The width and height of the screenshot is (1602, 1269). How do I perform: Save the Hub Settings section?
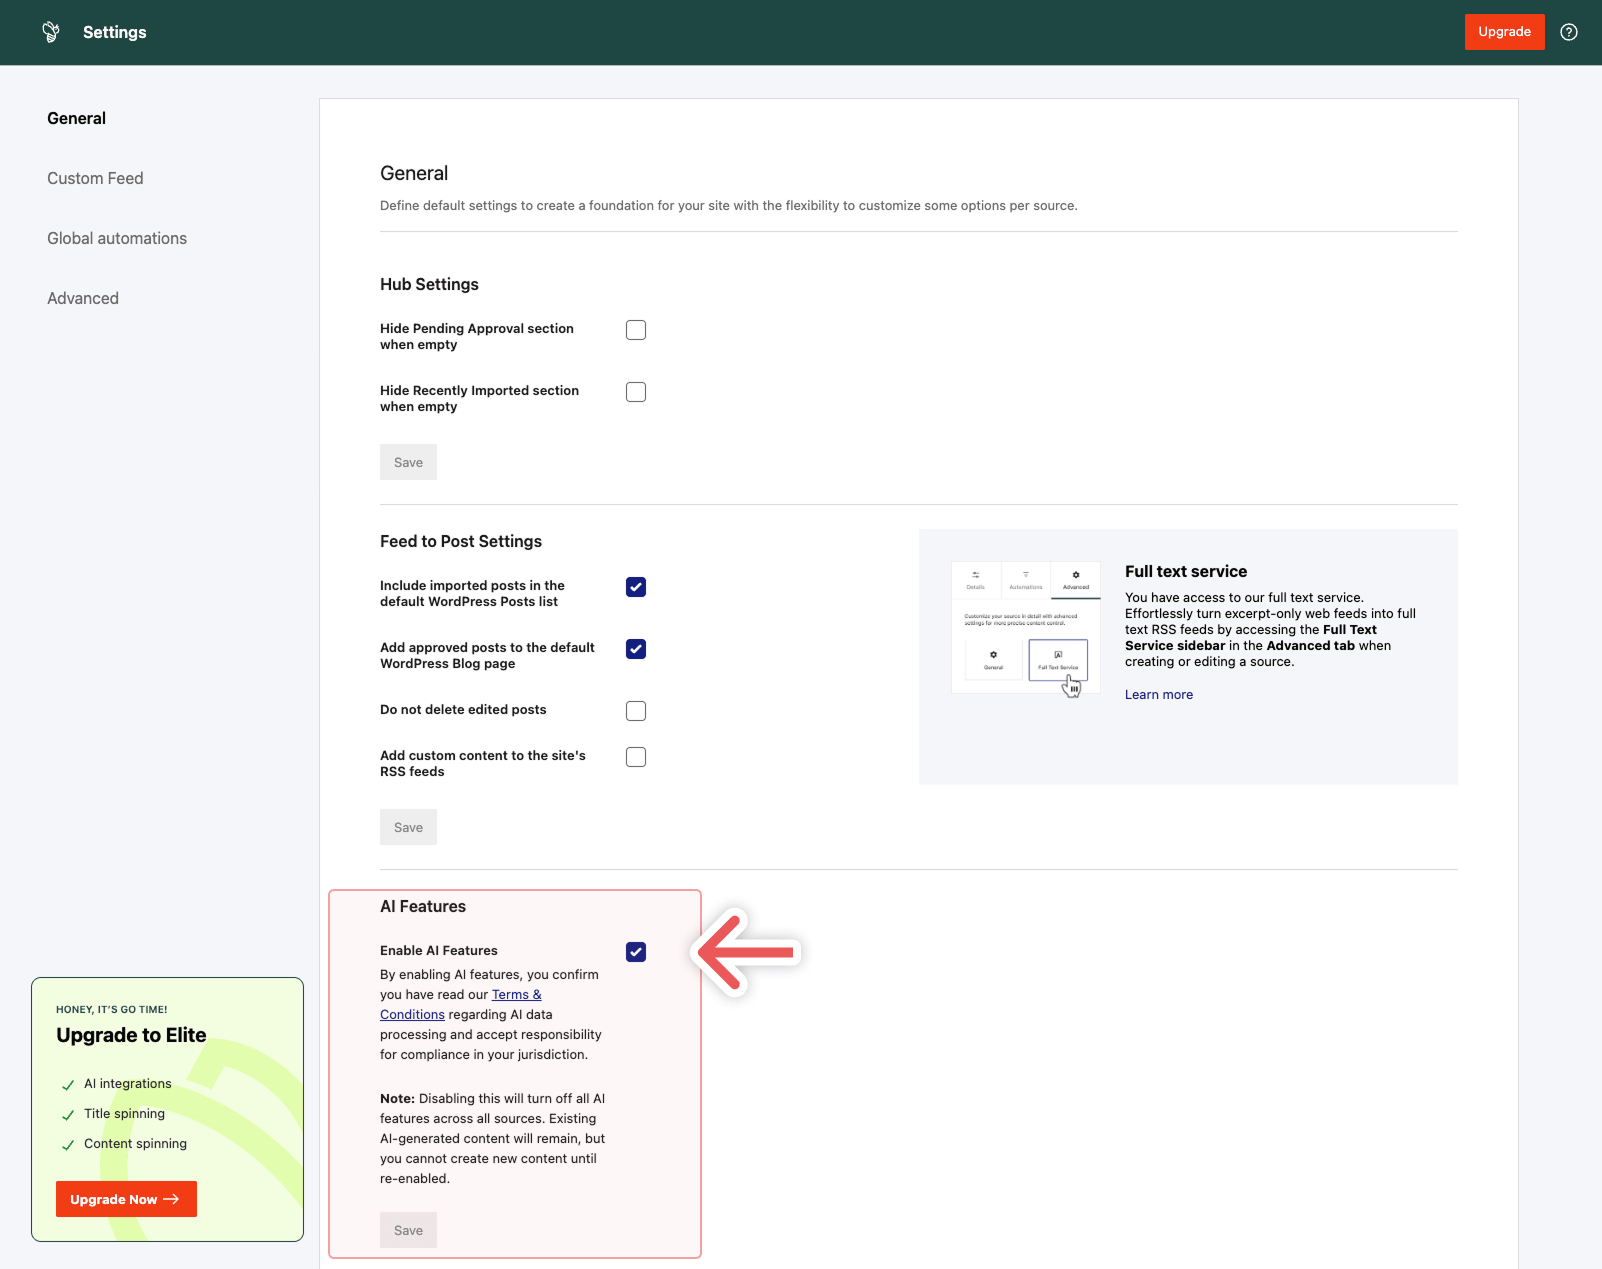(x=408, y=462)
